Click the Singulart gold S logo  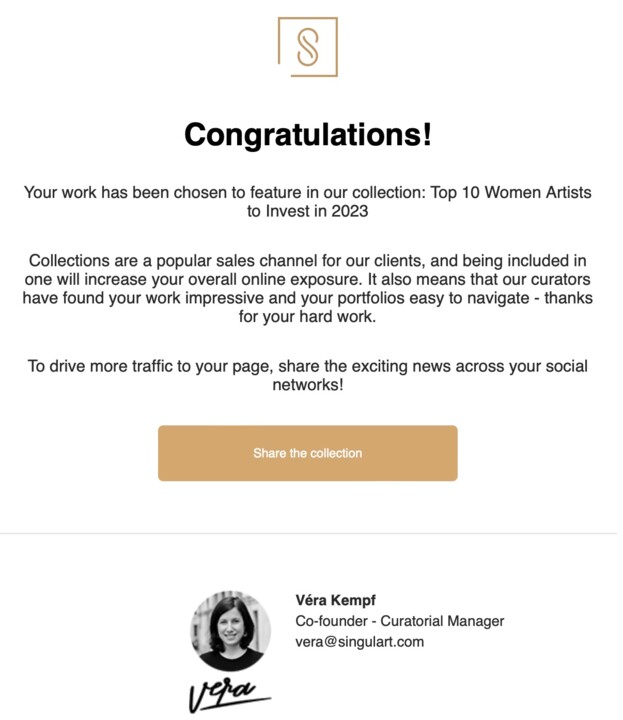(x=308, y=47)
